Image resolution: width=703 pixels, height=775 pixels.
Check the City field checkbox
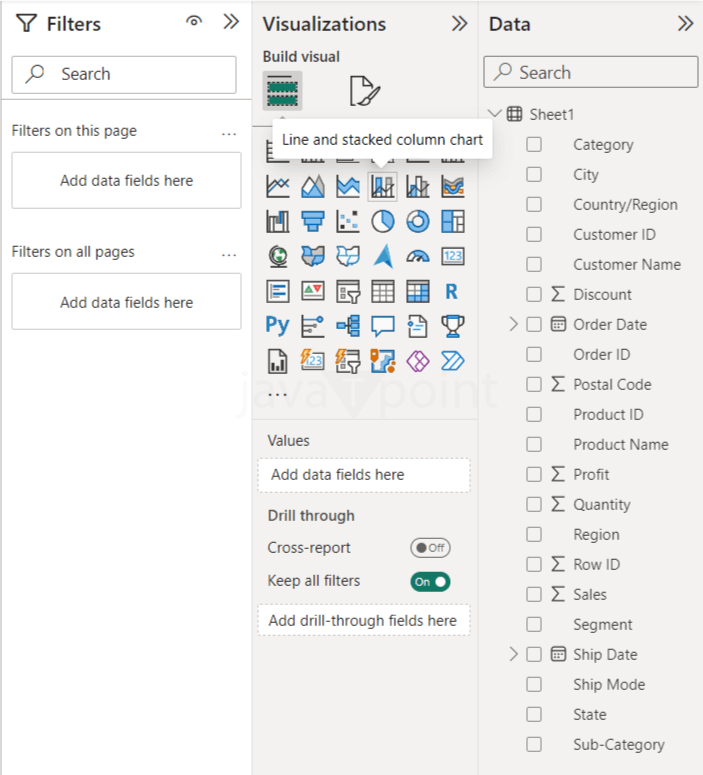[534, 174]
